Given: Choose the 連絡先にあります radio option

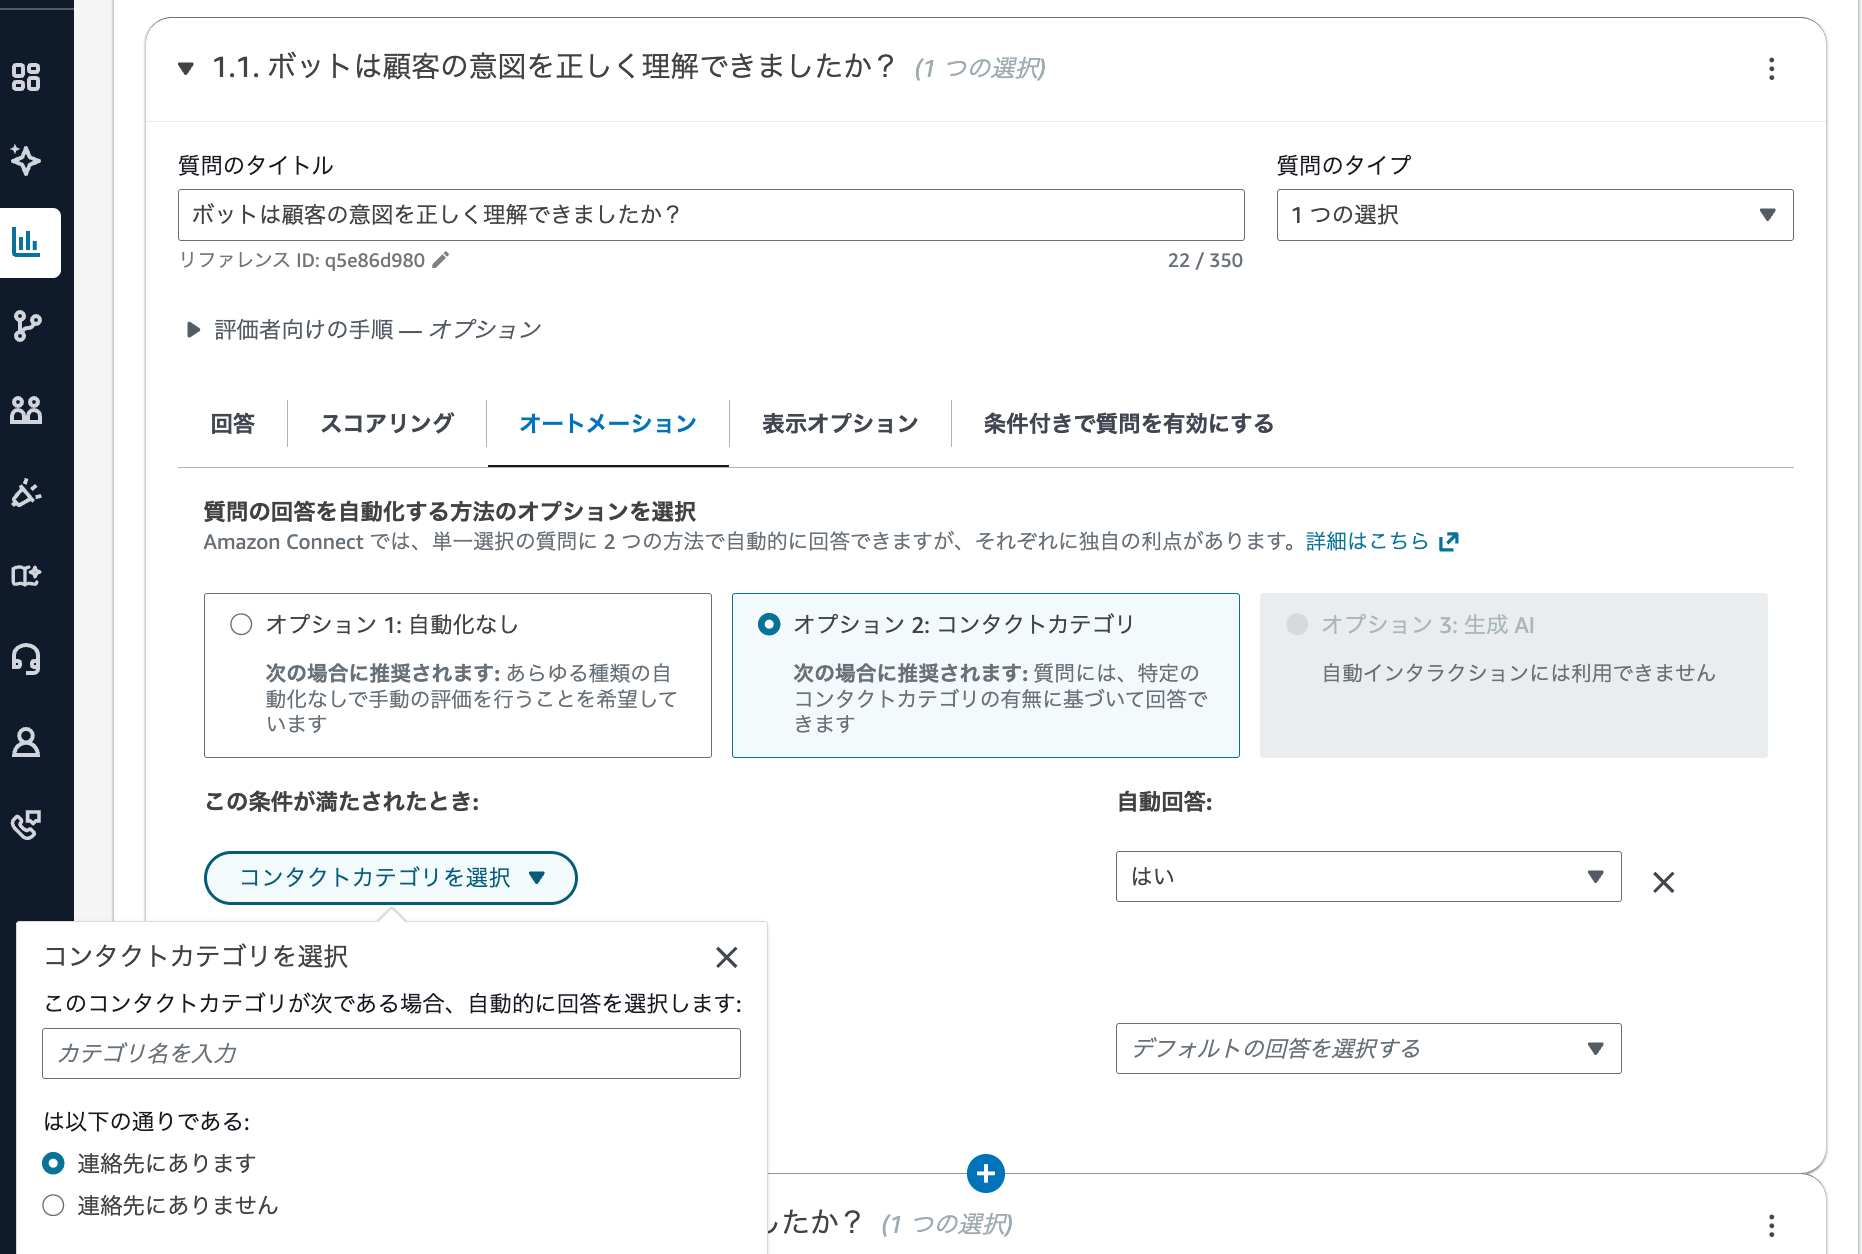Looking at the screenshot, I should [x=55, y=1163].
